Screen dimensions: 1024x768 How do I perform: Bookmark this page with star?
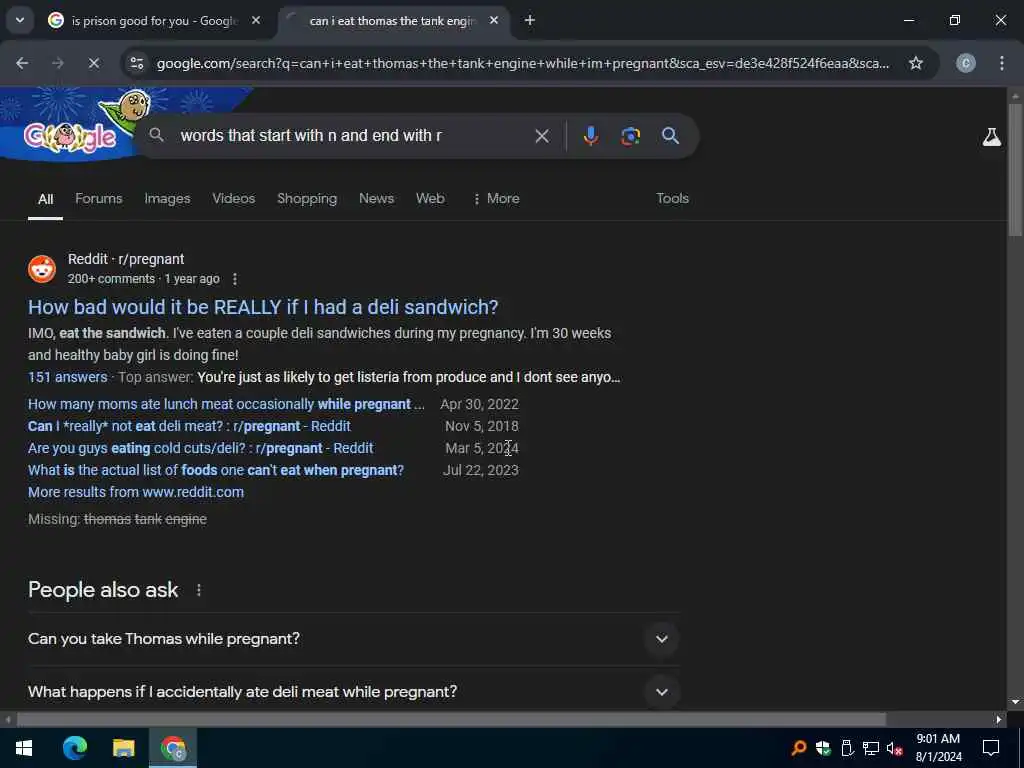click(916, 63)
